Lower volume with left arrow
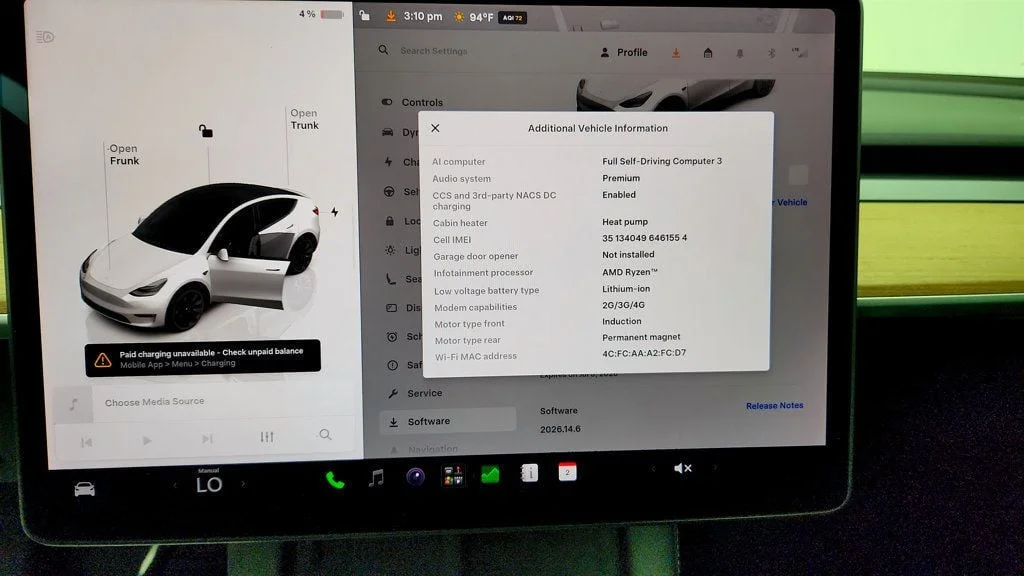Image resolution: width=1024 pixels, height=576 pixels. click(x=653, y=469)
